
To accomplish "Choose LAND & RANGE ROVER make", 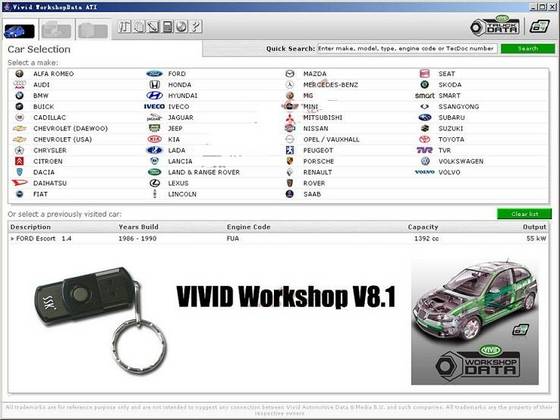I will click(x=204, y=172).
